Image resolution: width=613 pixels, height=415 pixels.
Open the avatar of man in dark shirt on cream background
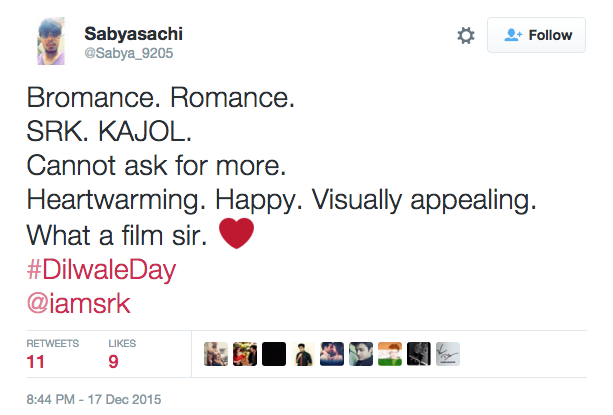pyautogui.click(x=302, y=354)
